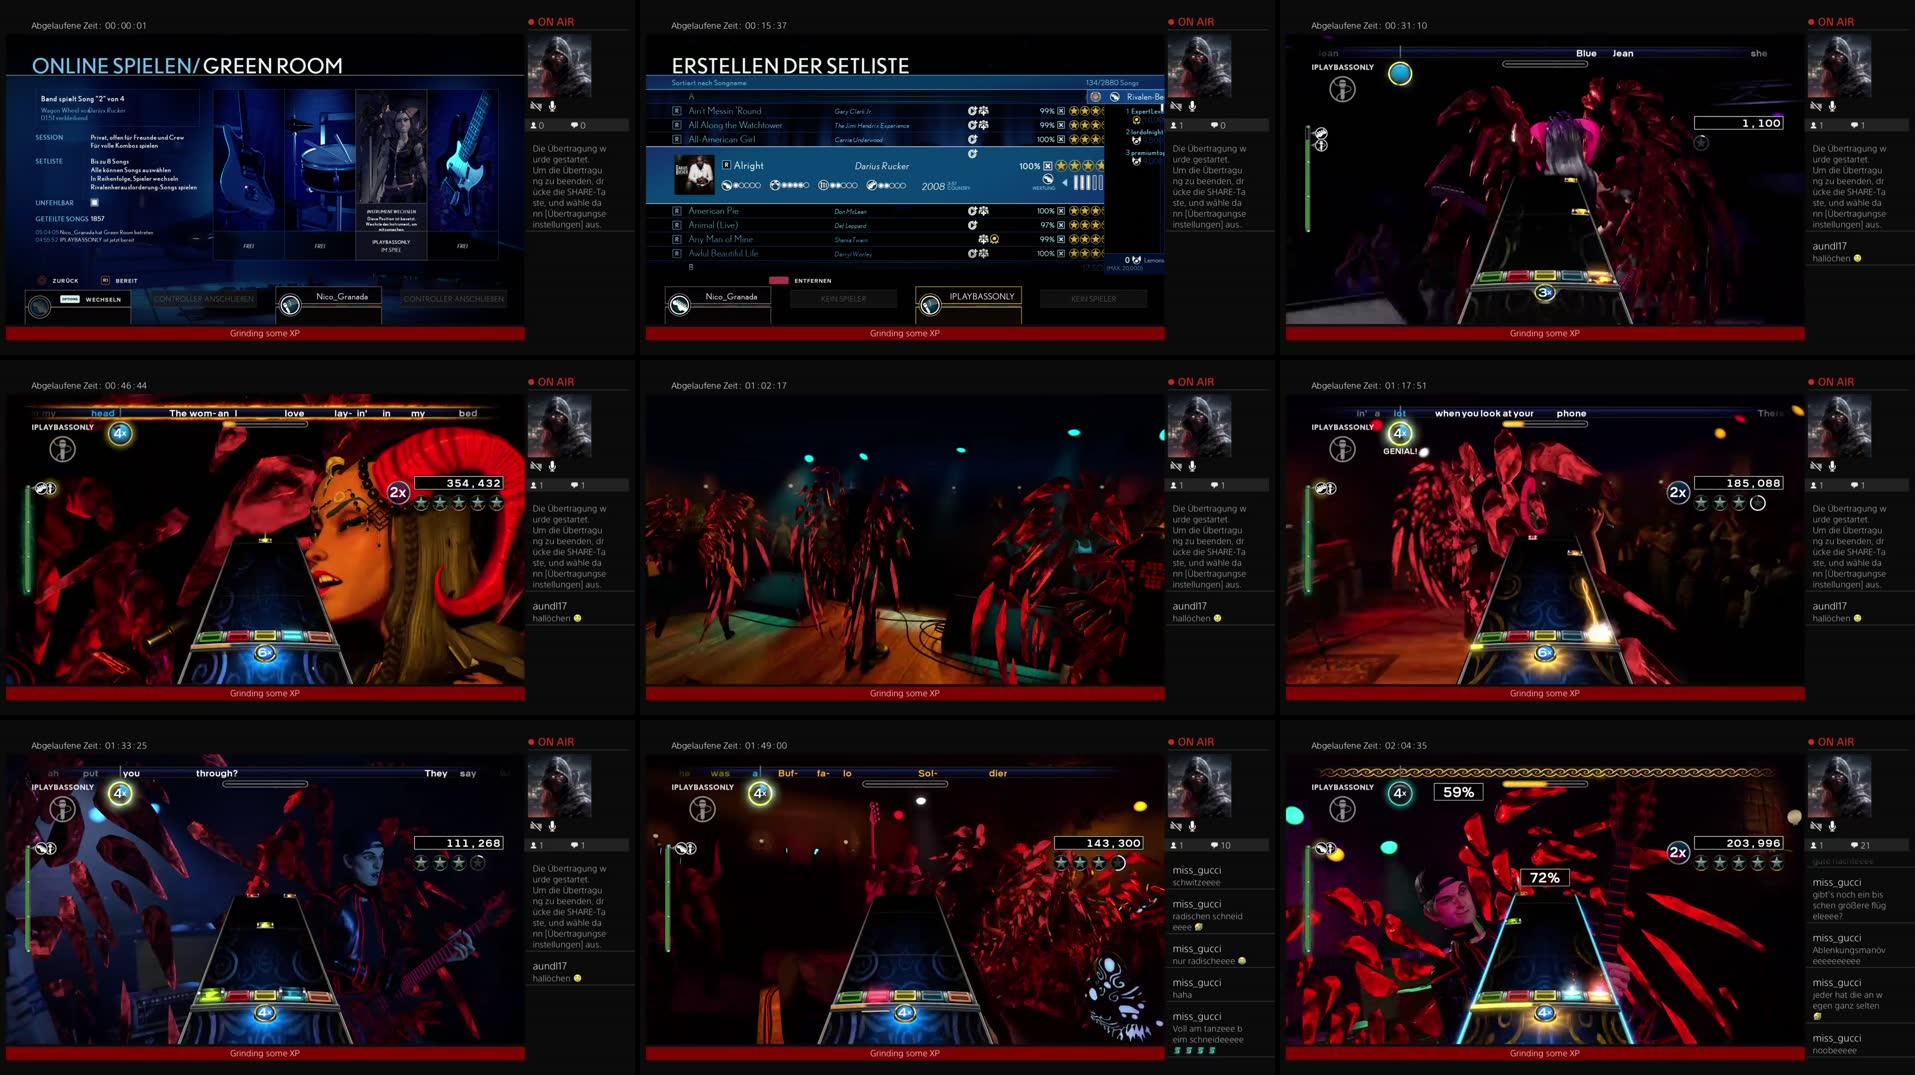Adjust the Wertung rating bars on Alright
Viewport: 1915px width, 1075px height.
[1088, 182]
